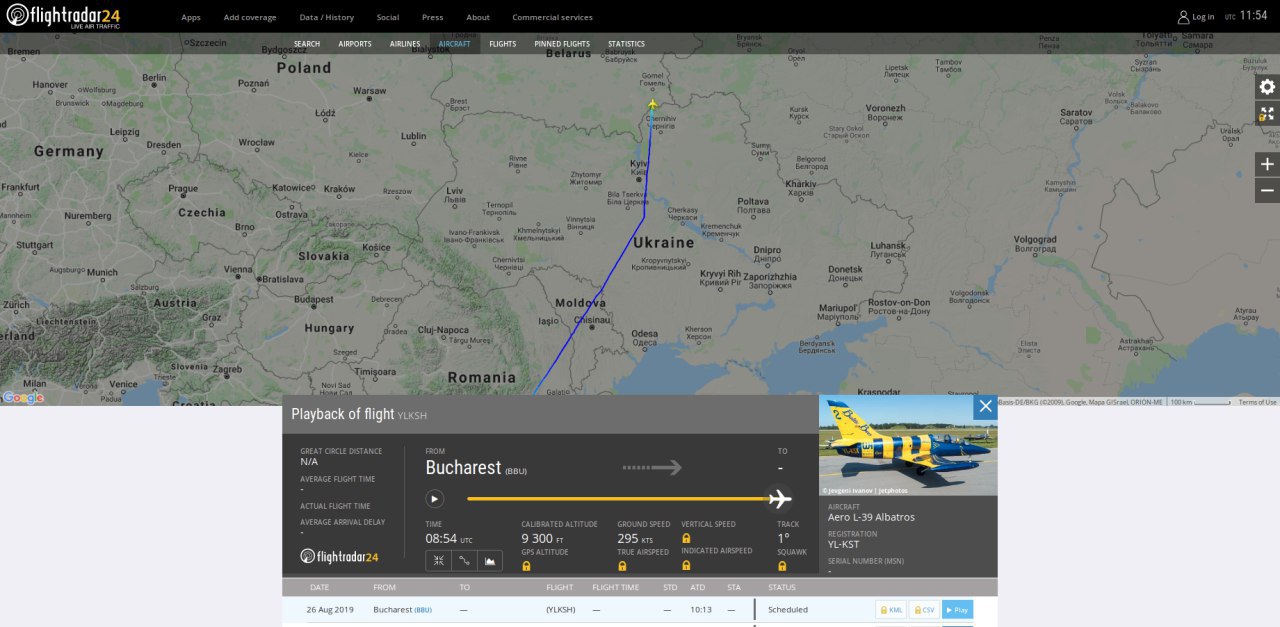
Task: Click the registration YL-KST
Action: (844, 544)
